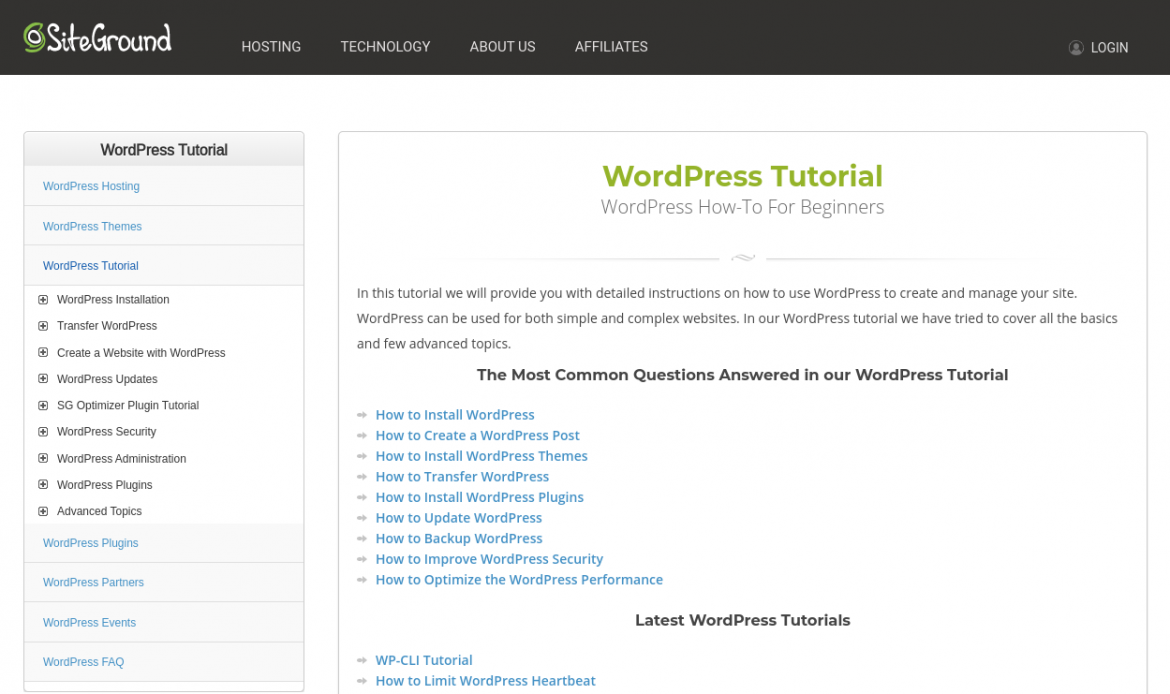Open How to Optimize the WordPress Performance

(x=519, y=580)
